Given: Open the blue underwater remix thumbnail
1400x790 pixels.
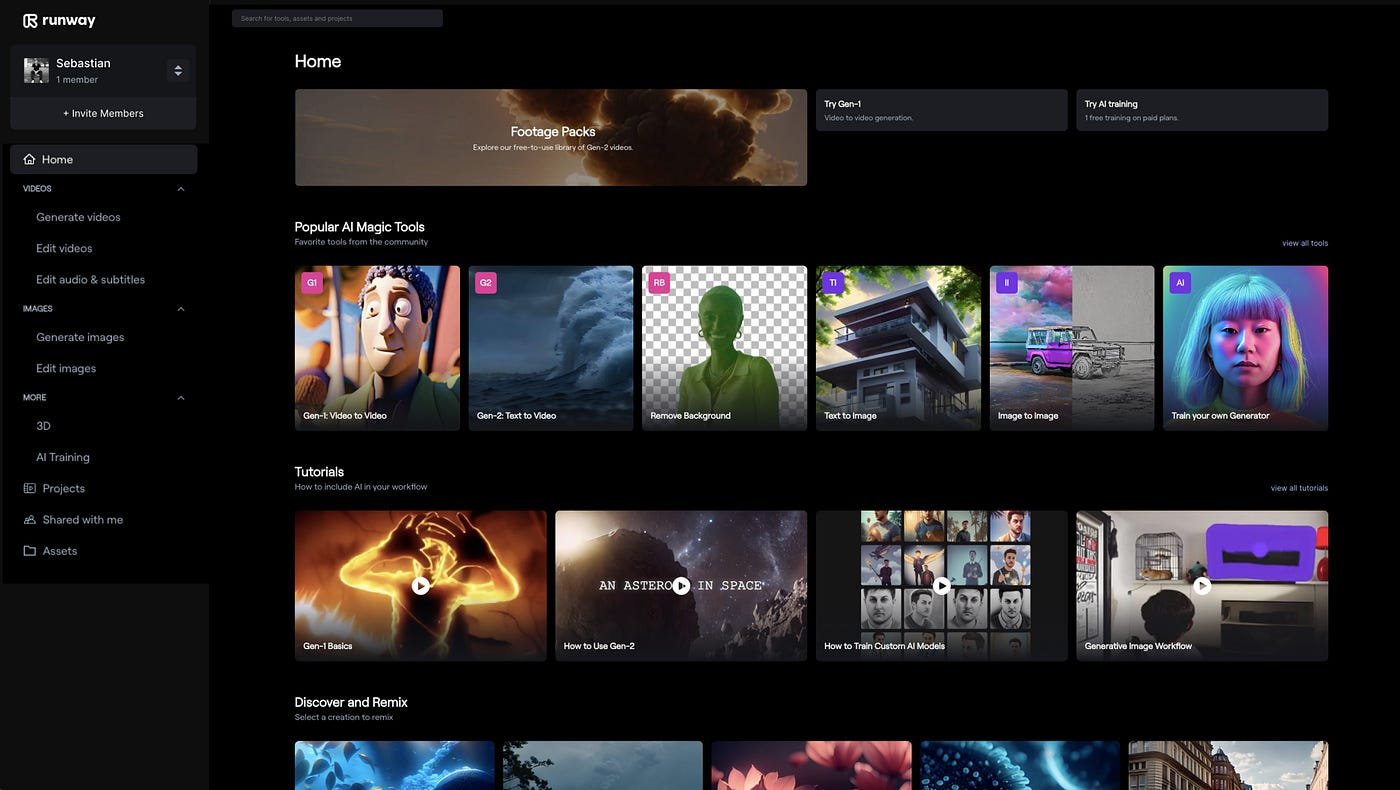Looking at the screenshot, I should click(395, 765).
